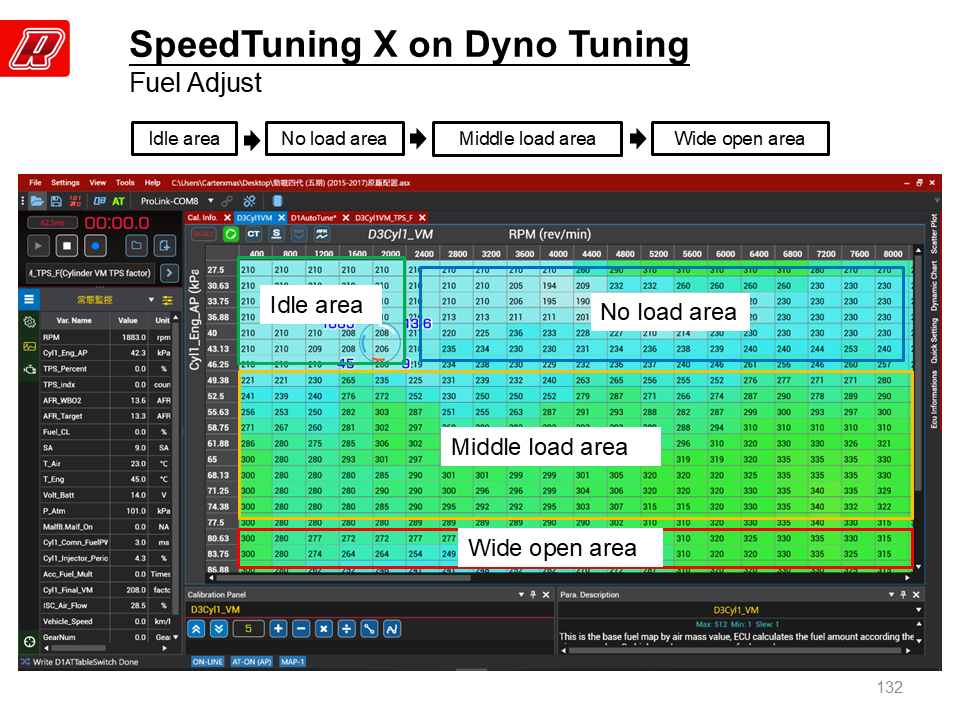
Task: Switch to the D1AutoTune* tab
Action: (313, 217)
